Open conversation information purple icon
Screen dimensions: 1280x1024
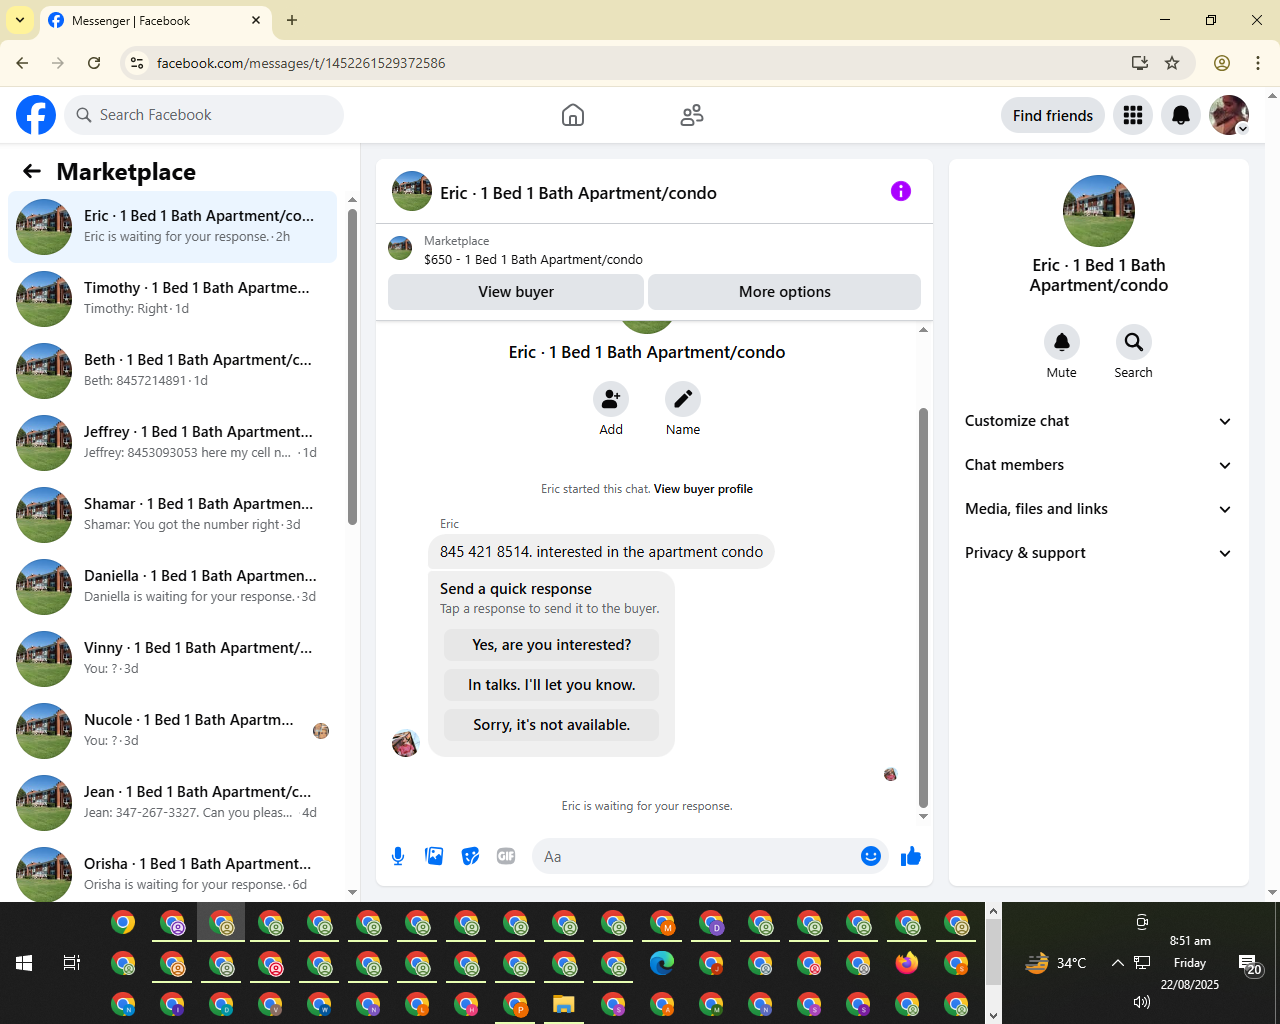click(x=901, y=191)
